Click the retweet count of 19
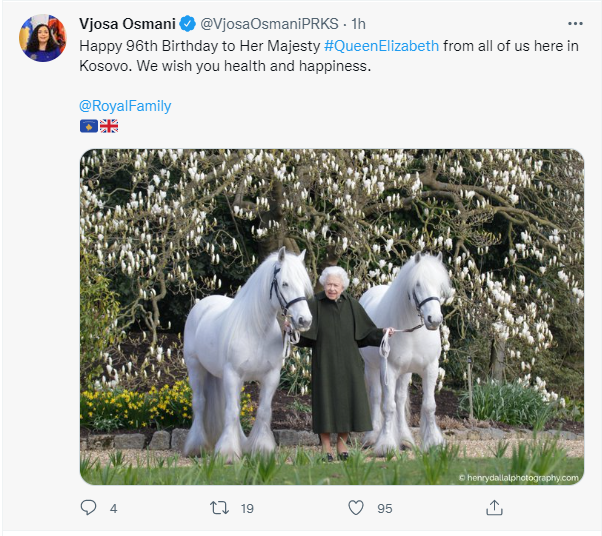Screen dimensions: 602x536 (x=247, y=508)
